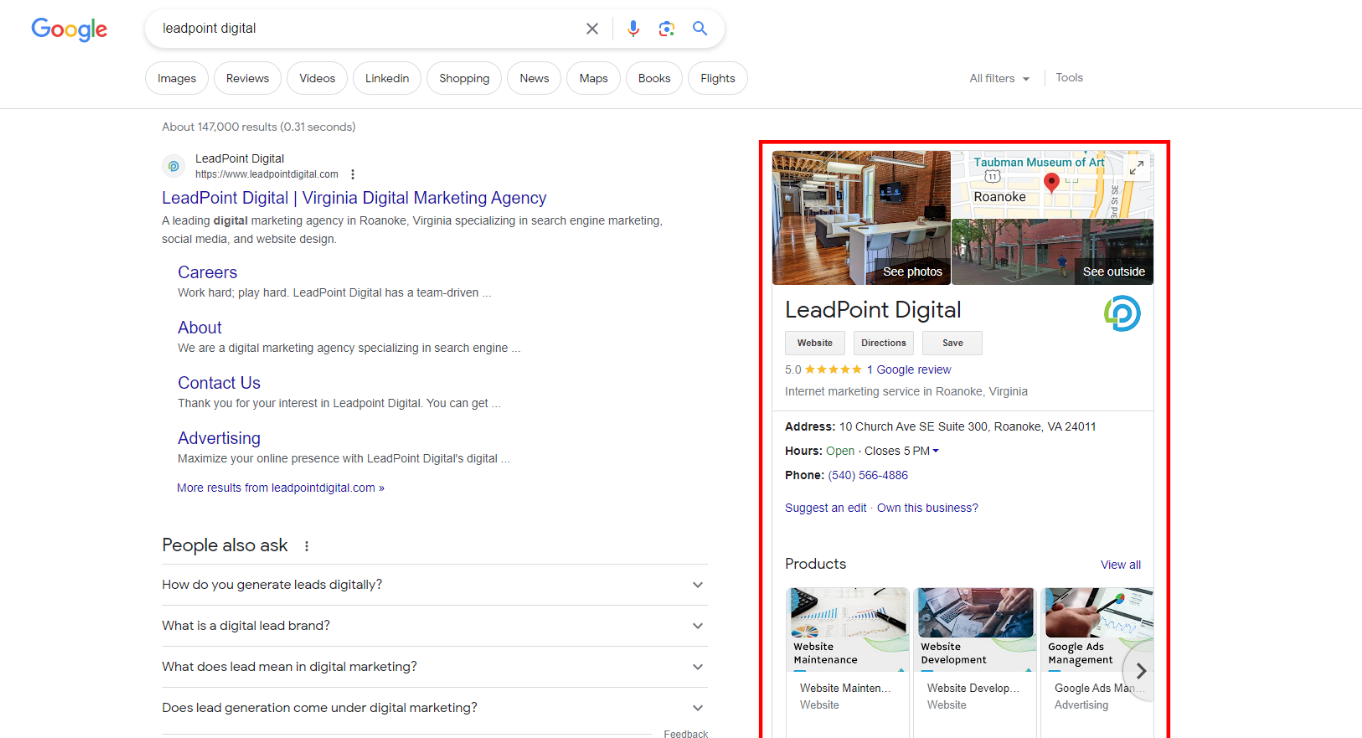Select the Books filter chip

click(x=654, y=78)
